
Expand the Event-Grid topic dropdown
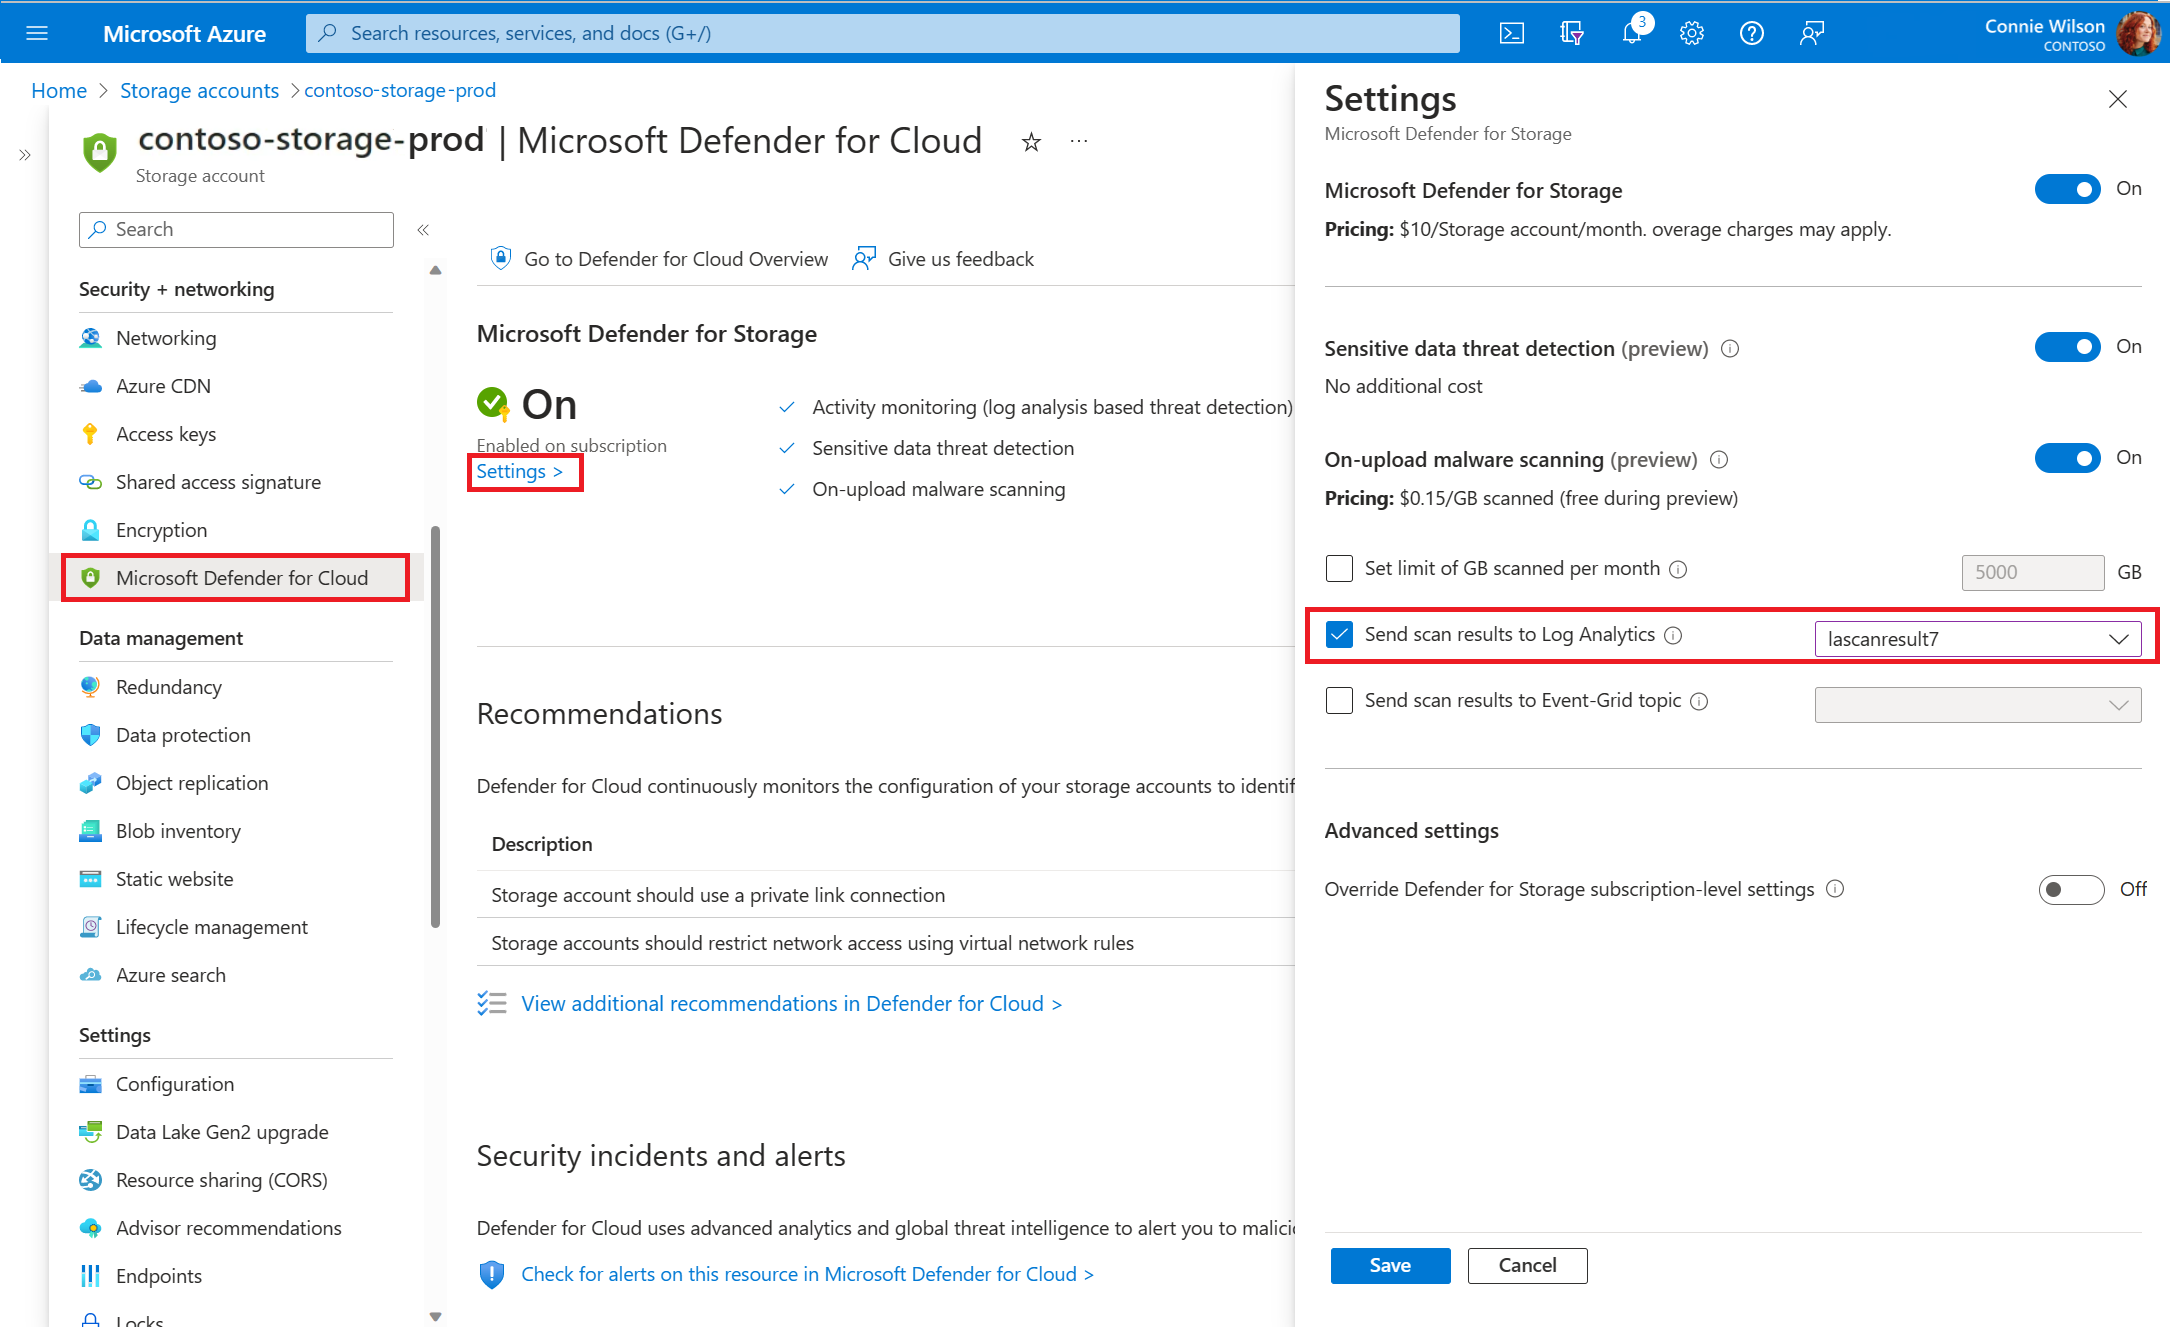[1977, 705]
